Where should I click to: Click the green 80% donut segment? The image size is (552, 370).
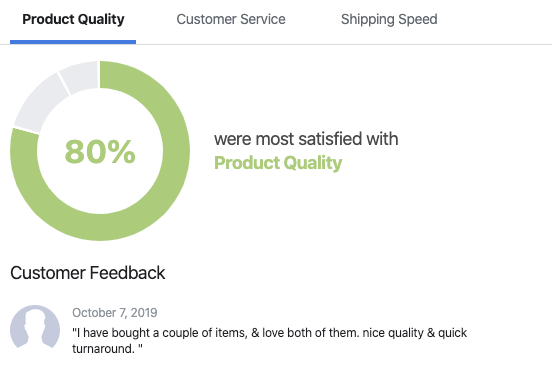click(x=176, y=151)
